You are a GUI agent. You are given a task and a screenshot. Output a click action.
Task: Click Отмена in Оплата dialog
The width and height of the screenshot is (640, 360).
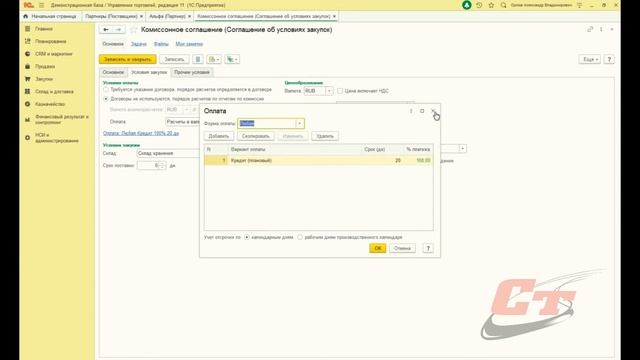point(402,248)
